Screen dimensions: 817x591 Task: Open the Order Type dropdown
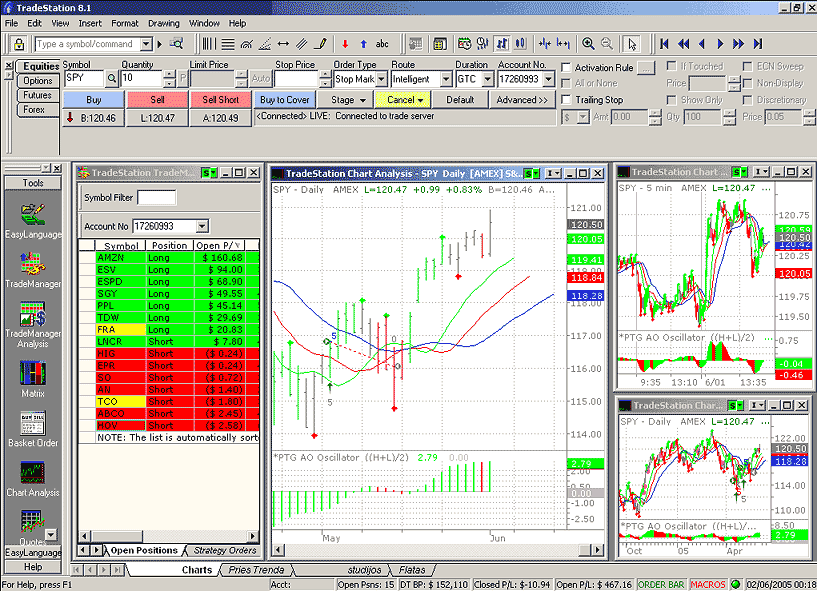click(381, 79)
